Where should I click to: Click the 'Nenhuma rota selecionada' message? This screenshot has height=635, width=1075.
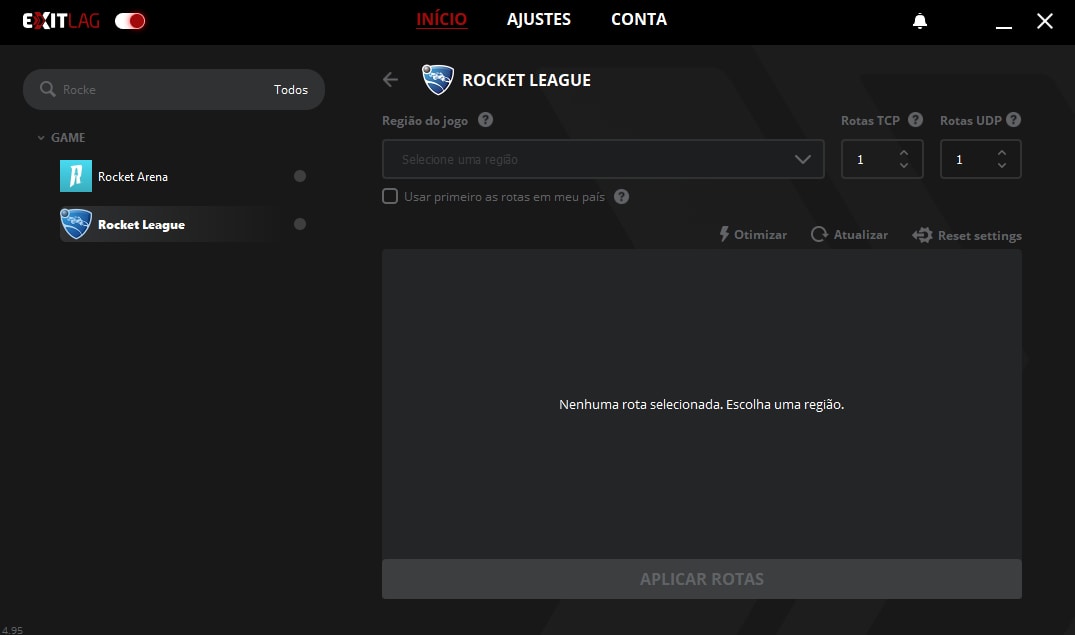point(701,405)
